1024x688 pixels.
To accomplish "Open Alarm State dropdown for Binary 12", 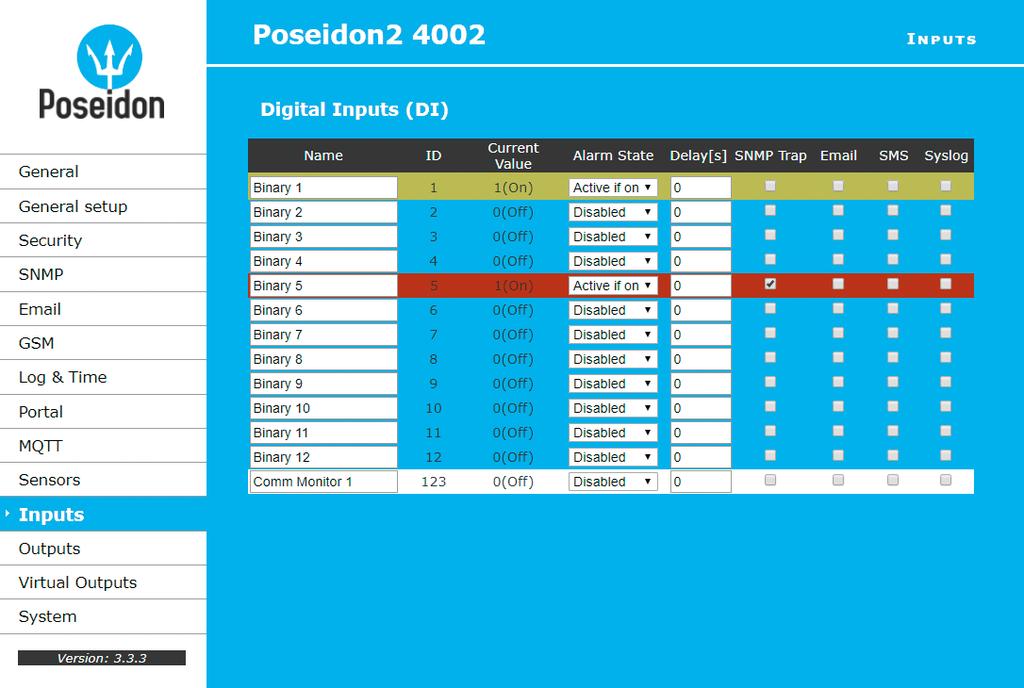I will (613, 457).
